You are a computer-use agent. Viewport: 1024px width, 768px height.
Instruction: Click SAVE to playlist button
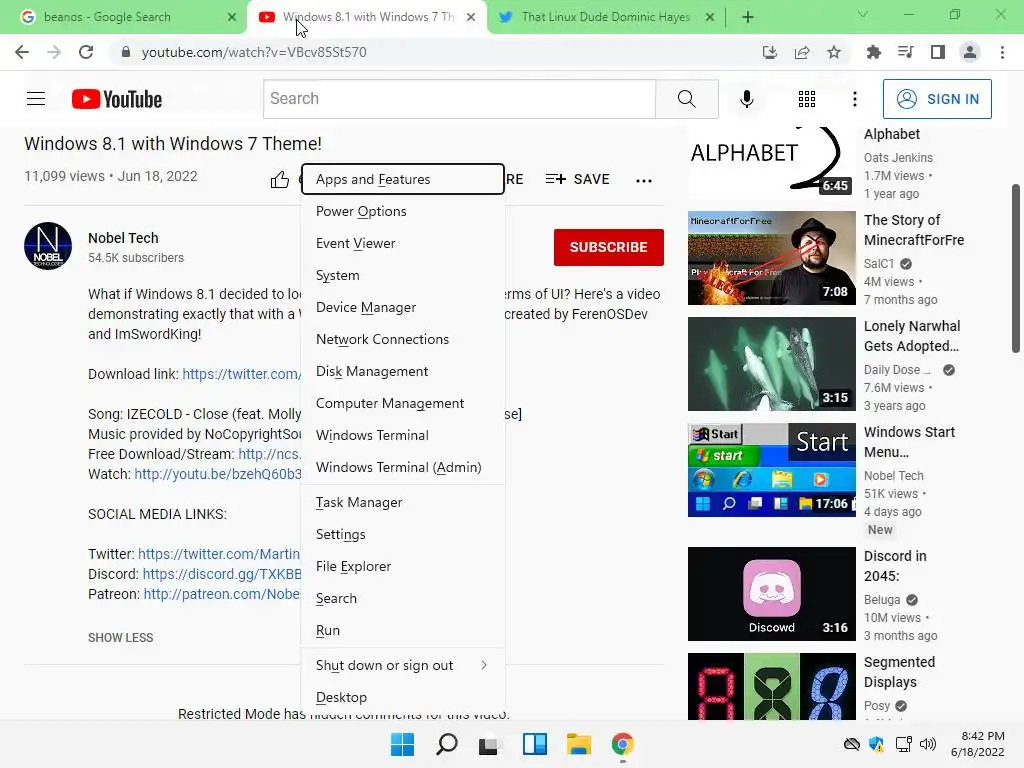point(577,179)
